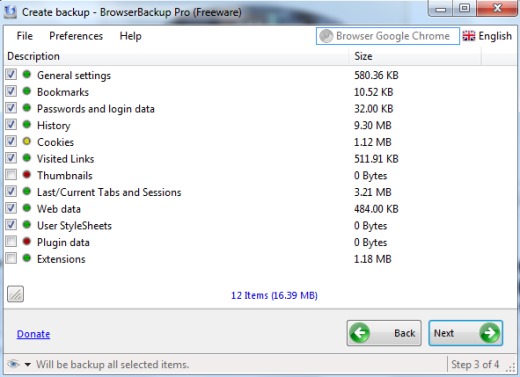520x377 pixels.
Task: Click the Step 3 of 4 indicator
Action: [475, 364]
